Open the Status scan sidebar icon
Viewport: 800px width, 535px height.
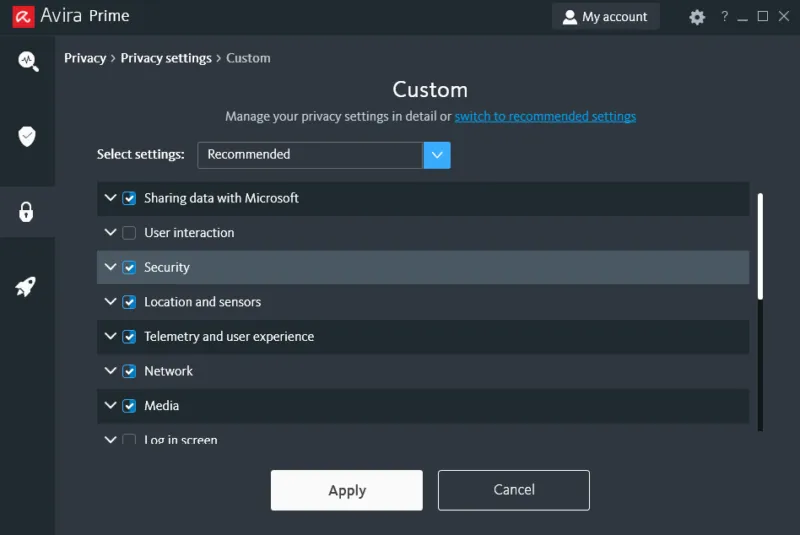pyautogui.click(x=27, y=62)
